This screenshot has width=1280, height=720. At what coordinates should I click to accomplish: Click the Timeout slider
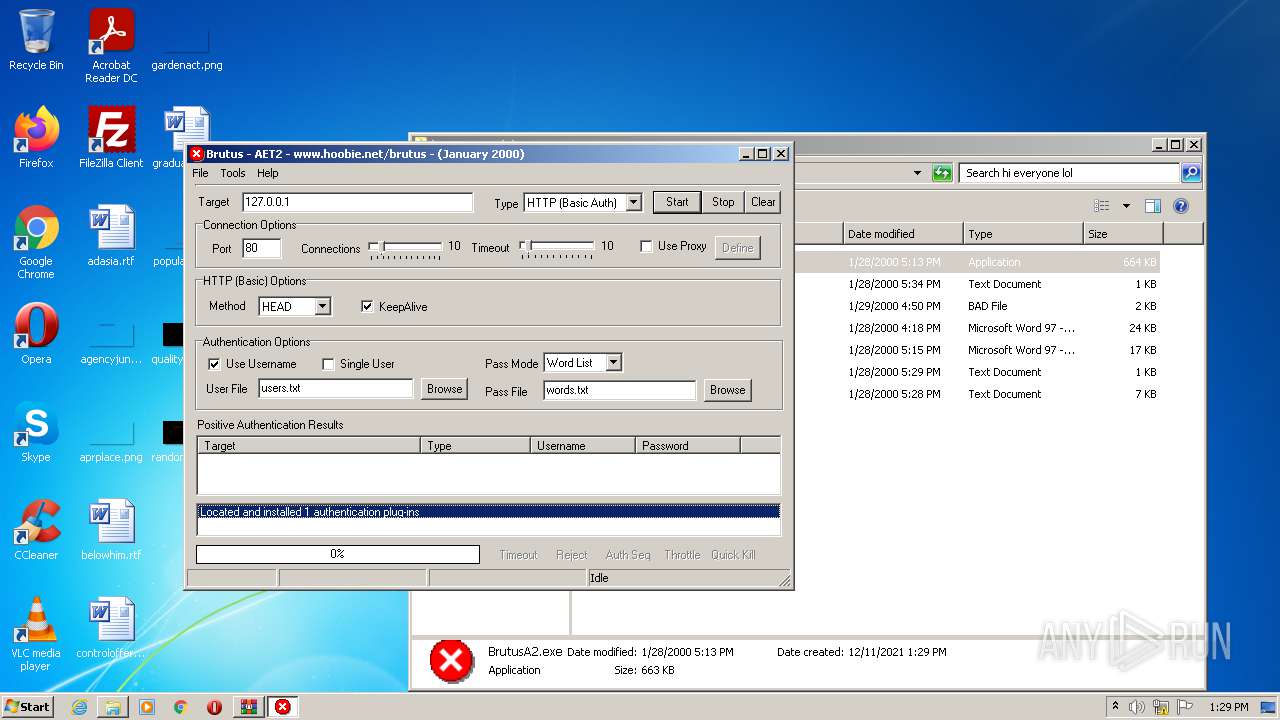tap(557, 247)
